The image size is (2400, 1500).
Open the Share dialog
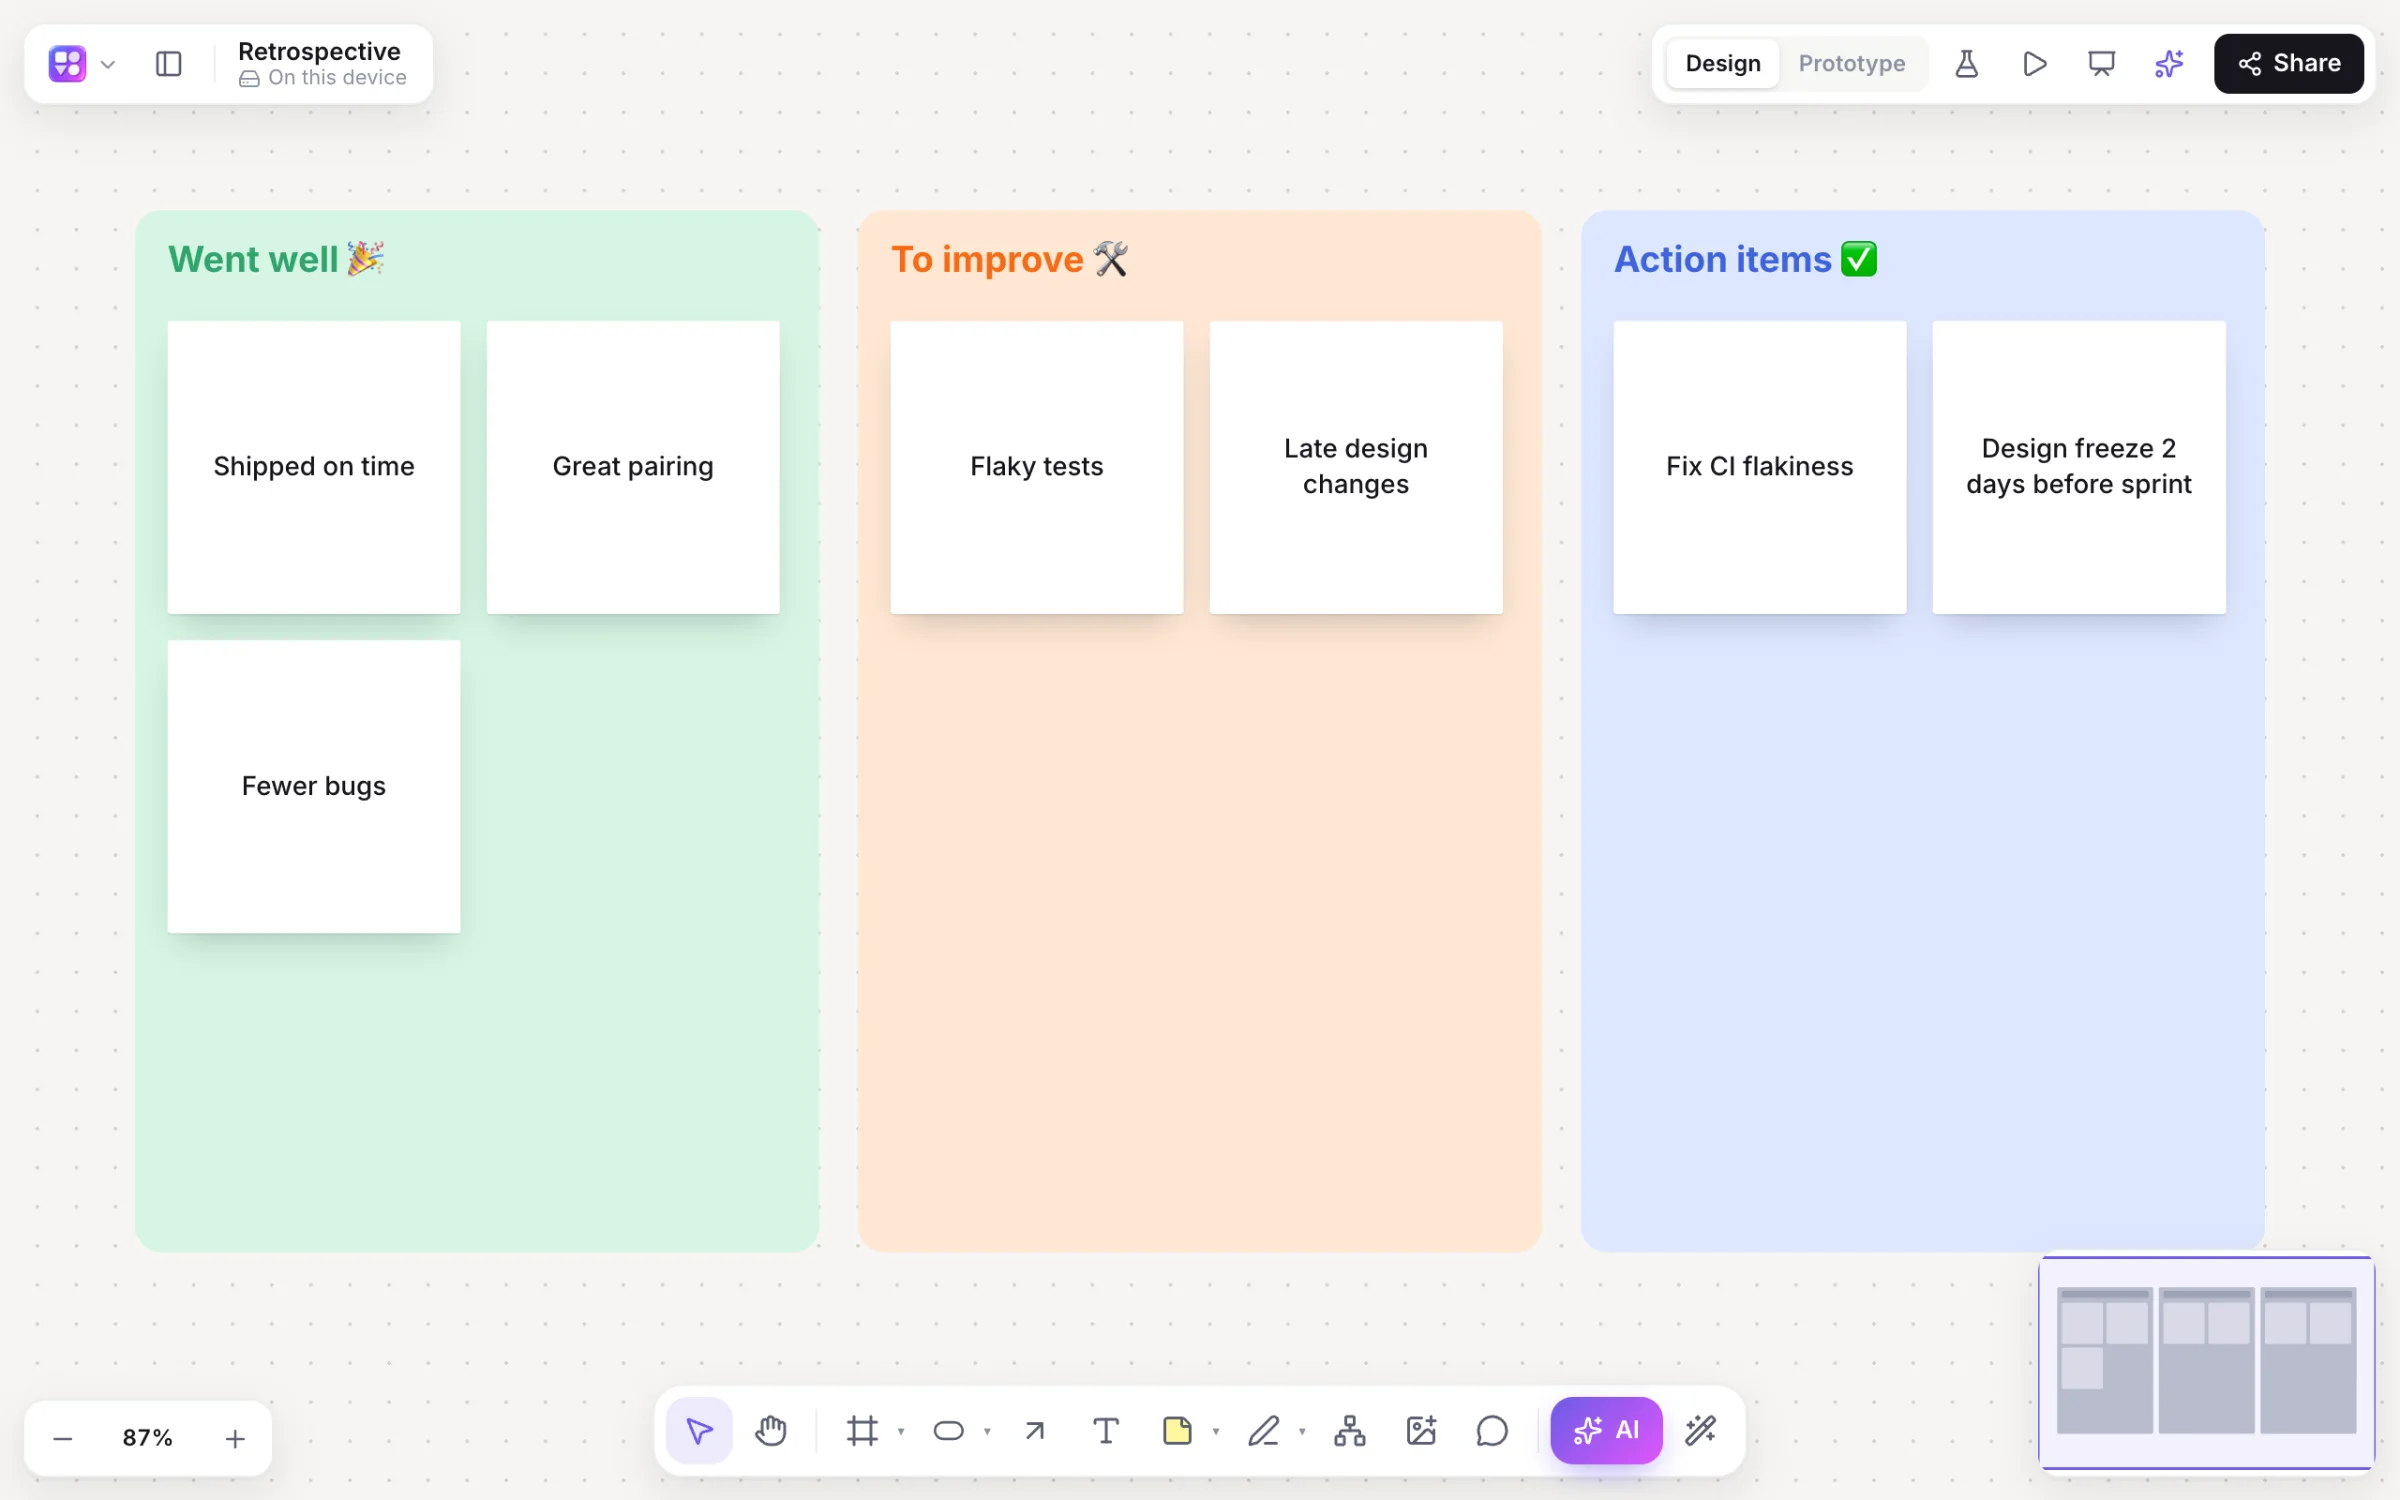(x=2288, y=64)
